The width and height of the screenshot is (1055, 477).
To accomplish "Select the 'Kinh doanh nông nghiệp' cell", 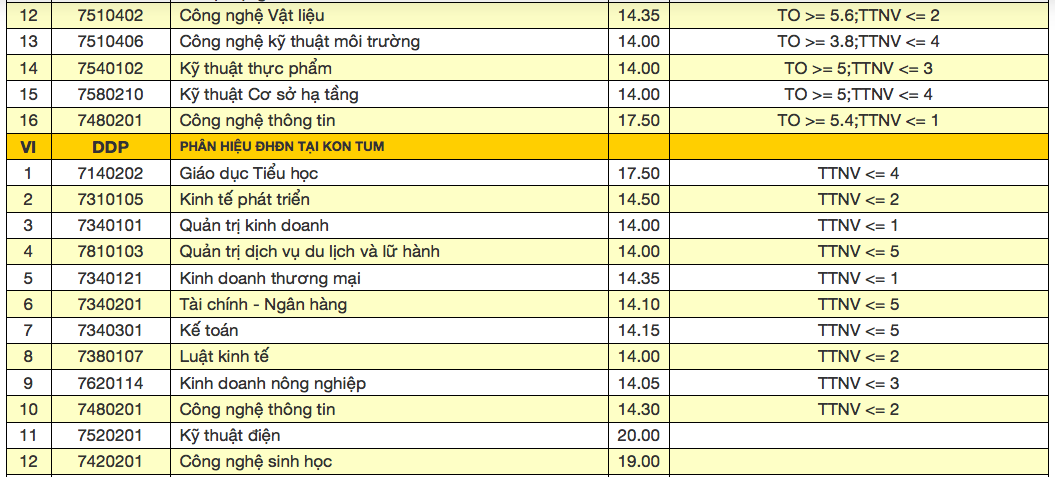I will (x=272, y=383).
